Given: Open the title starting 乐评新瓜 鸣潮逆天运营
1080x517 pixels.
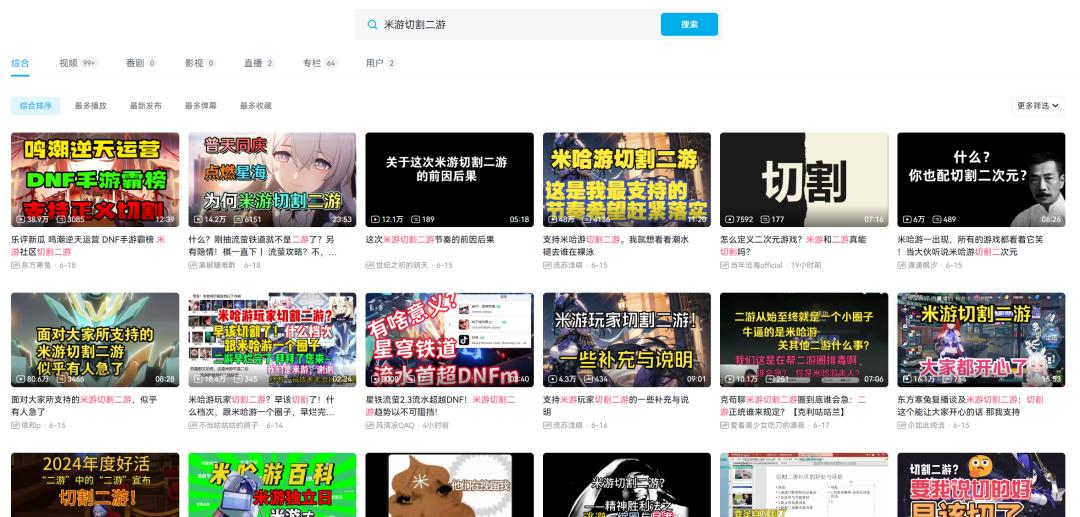Looking at the screenshot, I should (89, 246).
